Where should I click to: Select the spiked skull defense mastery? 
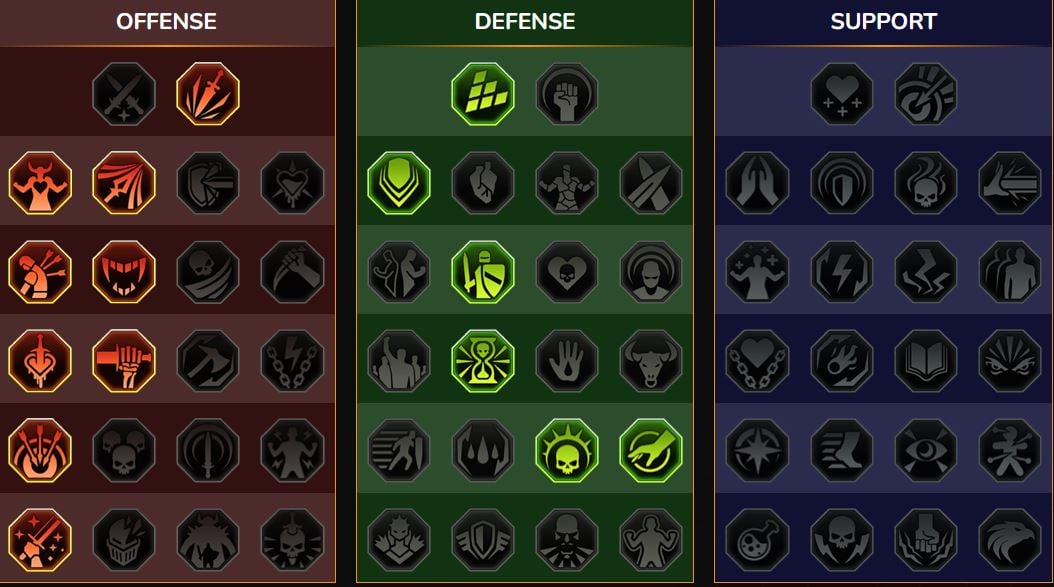(567, 451)
